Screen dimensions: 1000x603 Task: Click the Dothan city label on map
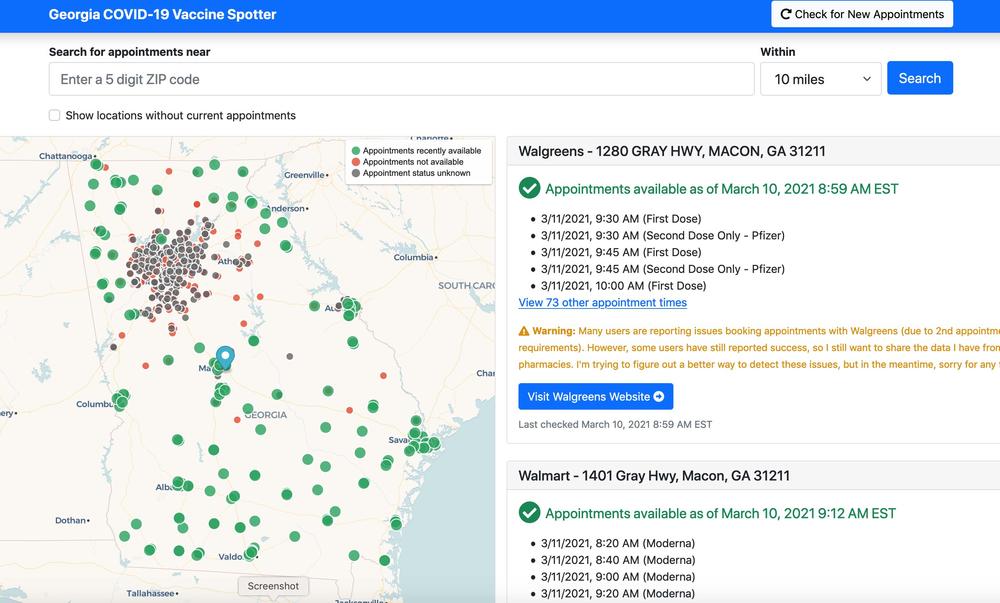pos(70,520)
